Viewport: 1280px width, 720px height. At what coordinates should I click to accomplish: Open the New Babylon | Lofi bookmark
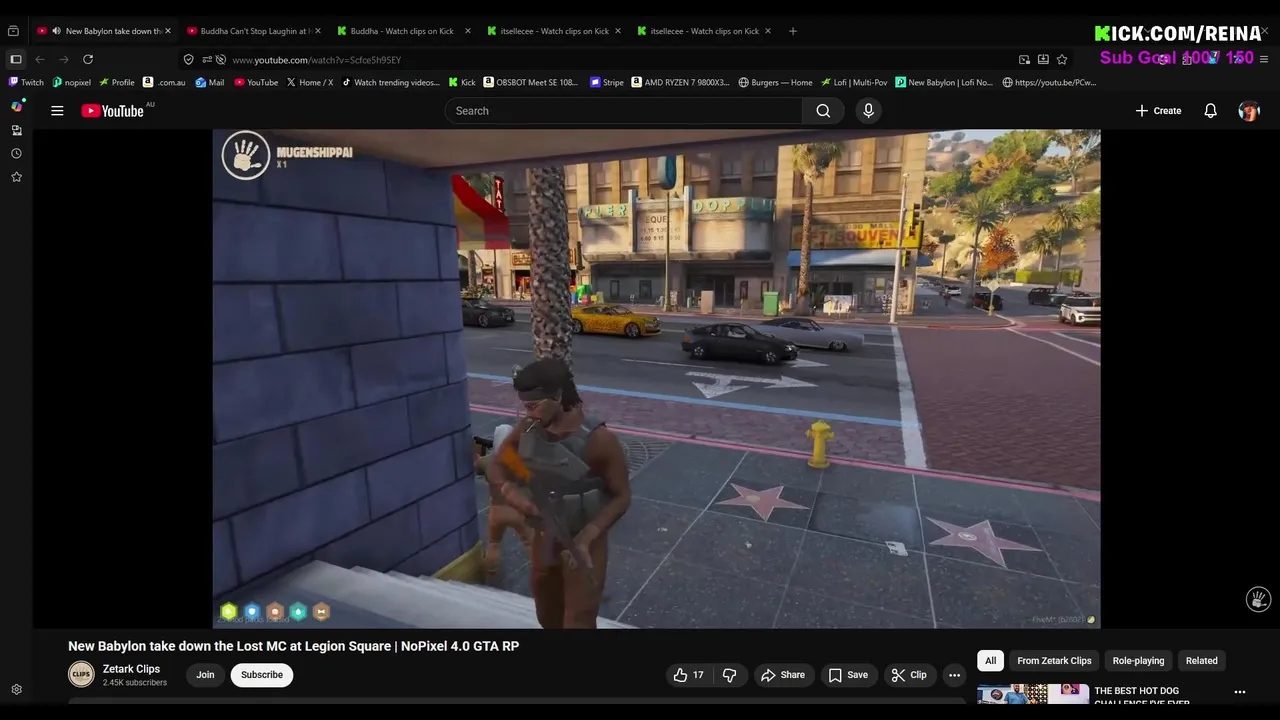click(x=944, y=83)
